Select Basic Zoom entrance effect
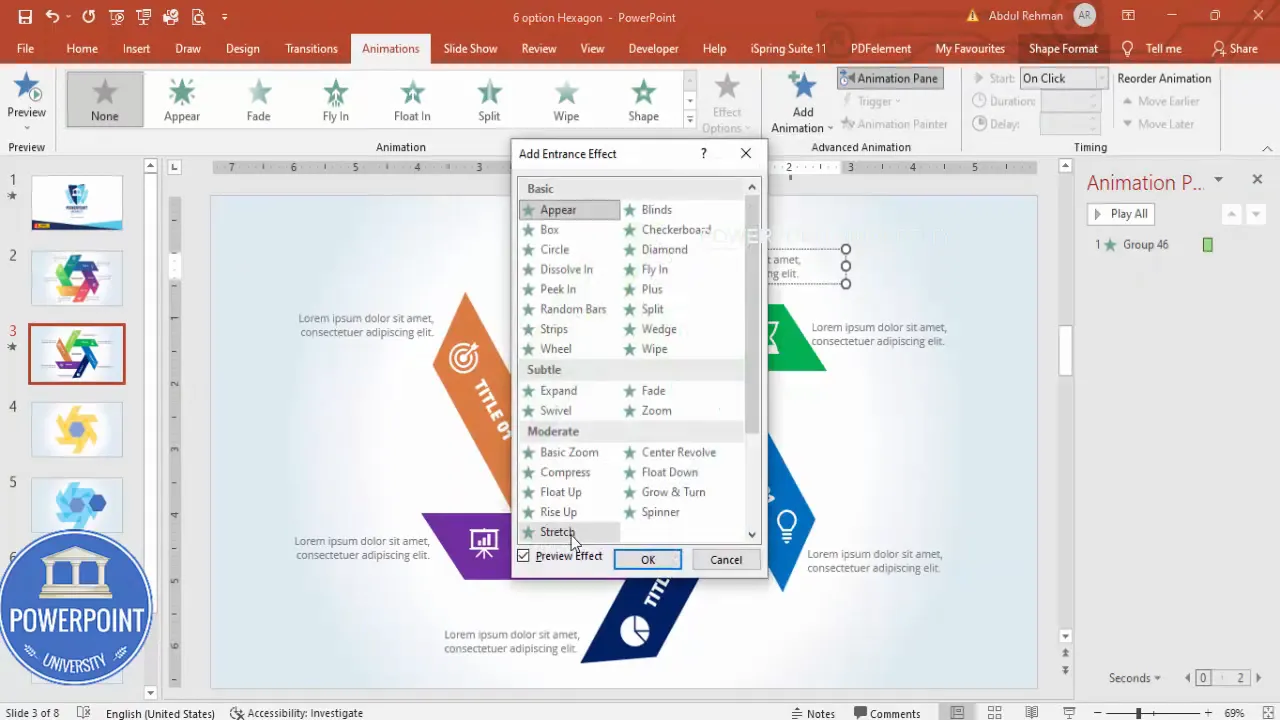Image resolution: width=1280 pixels, height=720 pixels. [569, 452]
